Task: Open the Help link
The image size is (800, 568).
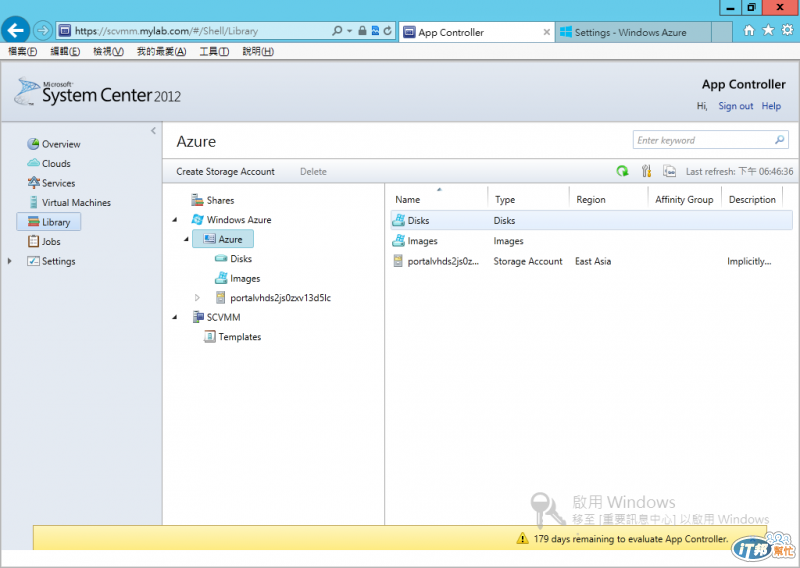Action: click(771, 106)
